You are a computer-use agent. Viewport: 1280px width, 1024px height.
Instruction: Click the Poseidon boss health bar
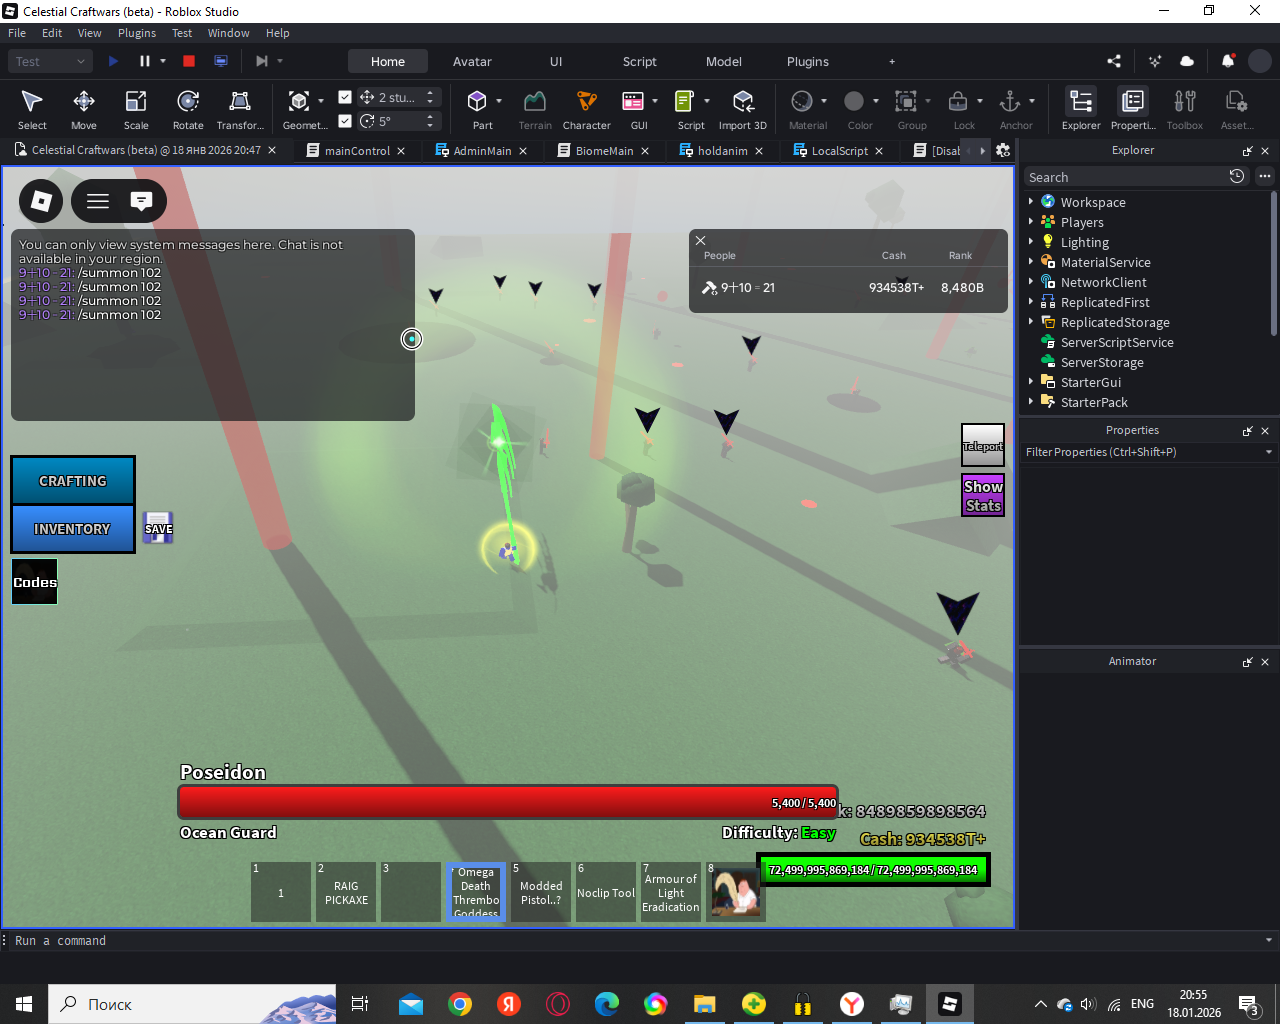[508, 803]
